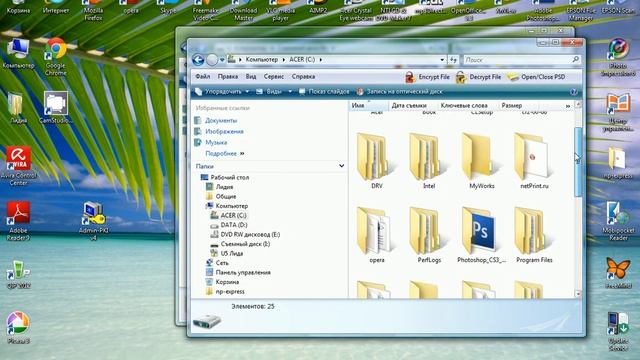Select Компьютер in the folder tree
The image size is (640, 360).
(231, 206)
